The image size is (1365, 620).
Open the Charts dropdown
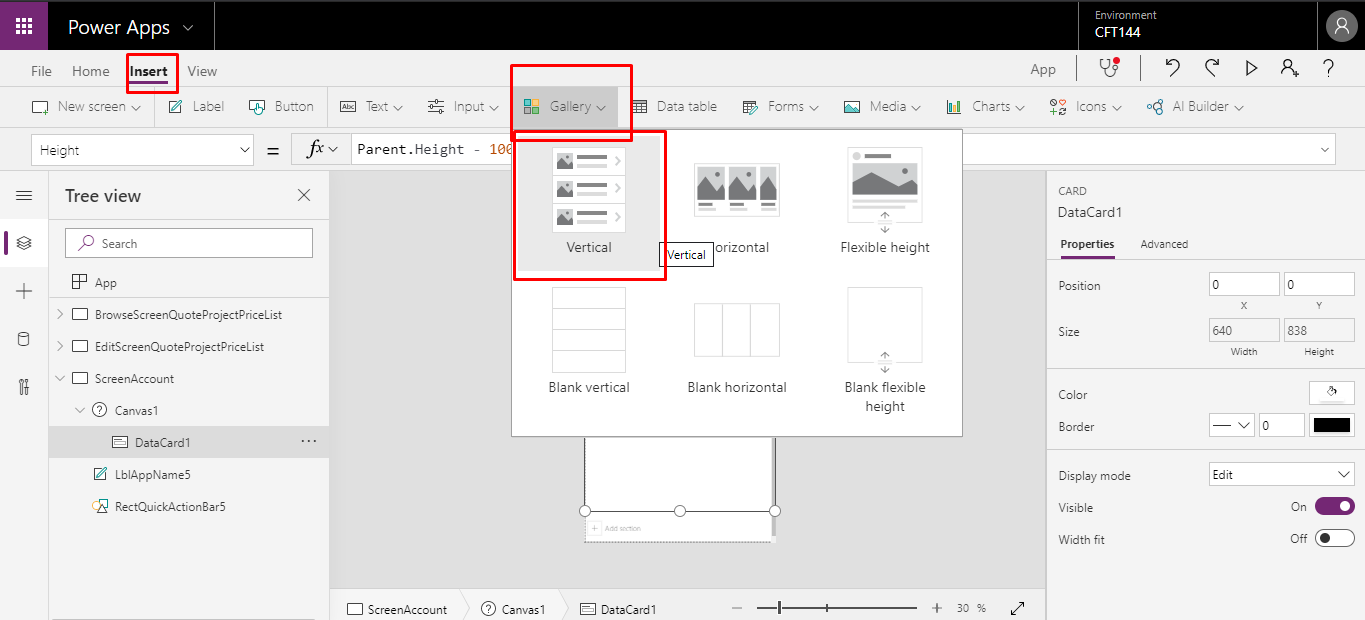coord(985,106)
